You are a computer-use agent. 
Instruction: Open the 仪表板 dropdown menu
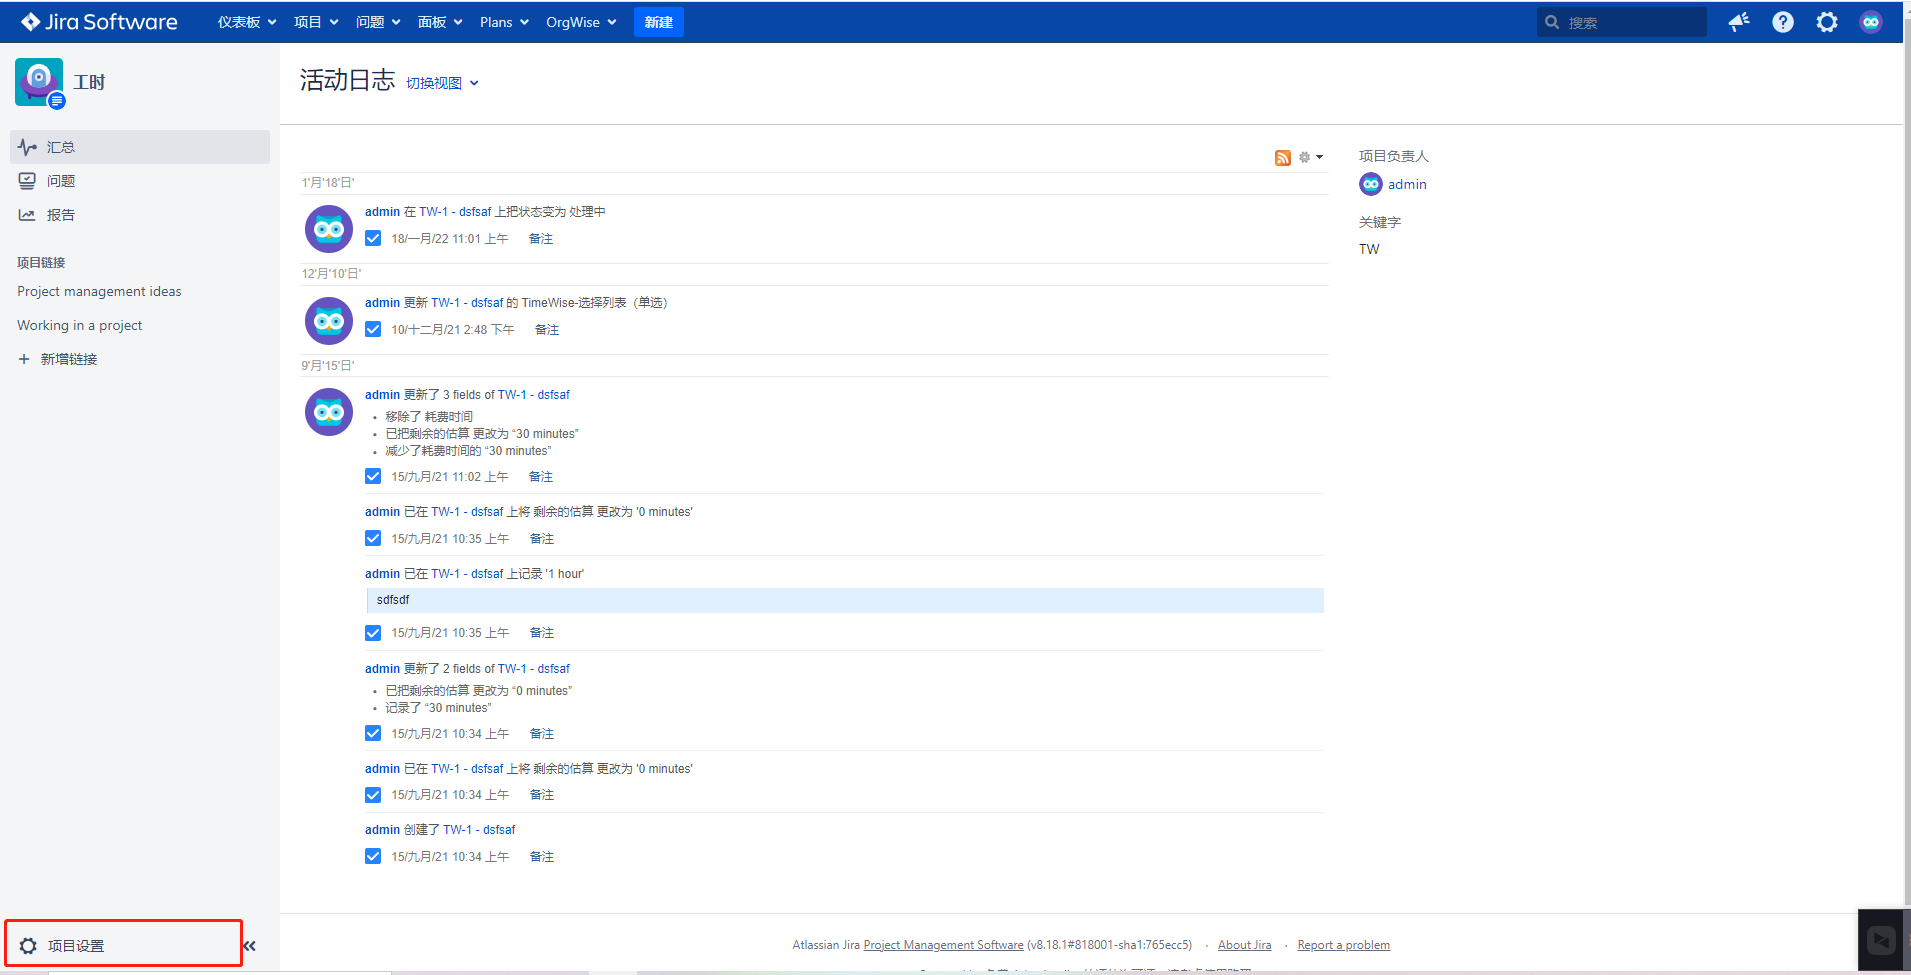pyautogui.click(x=246, y=22)
